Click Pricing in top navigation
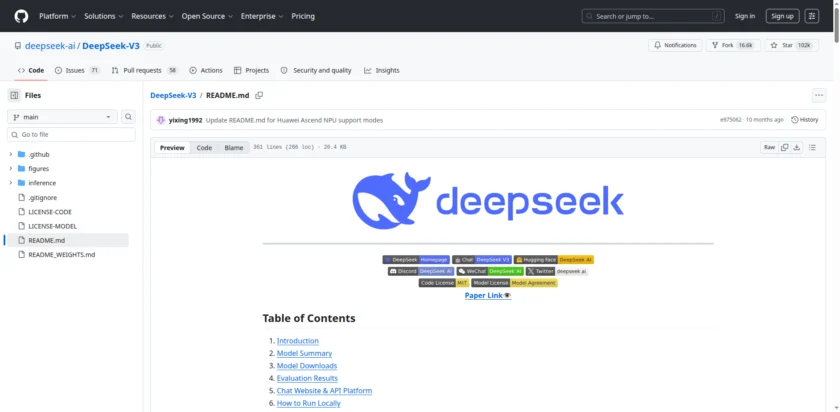This screenshot has width=840, height=412. (303, 16)
